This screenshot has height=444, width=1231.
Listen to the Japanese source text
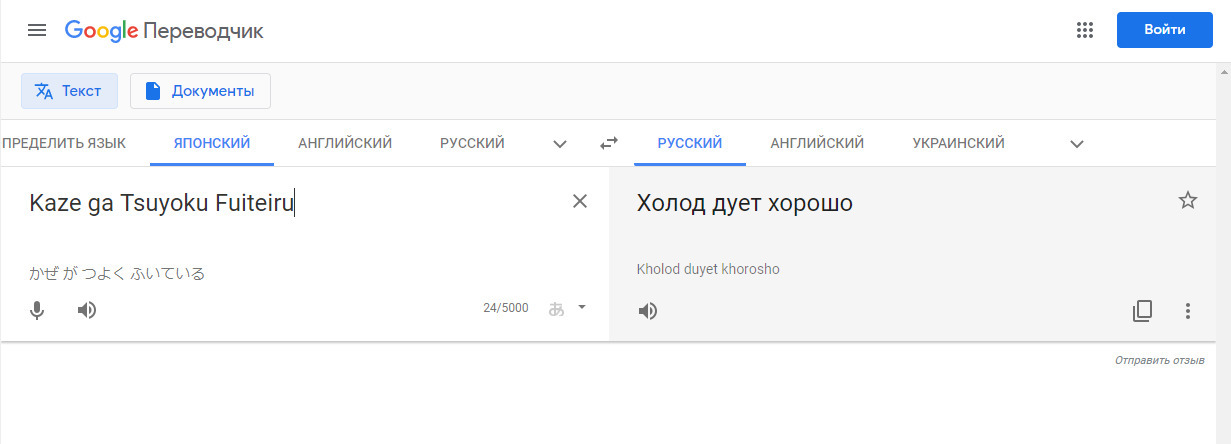click(x=87, y=310)
